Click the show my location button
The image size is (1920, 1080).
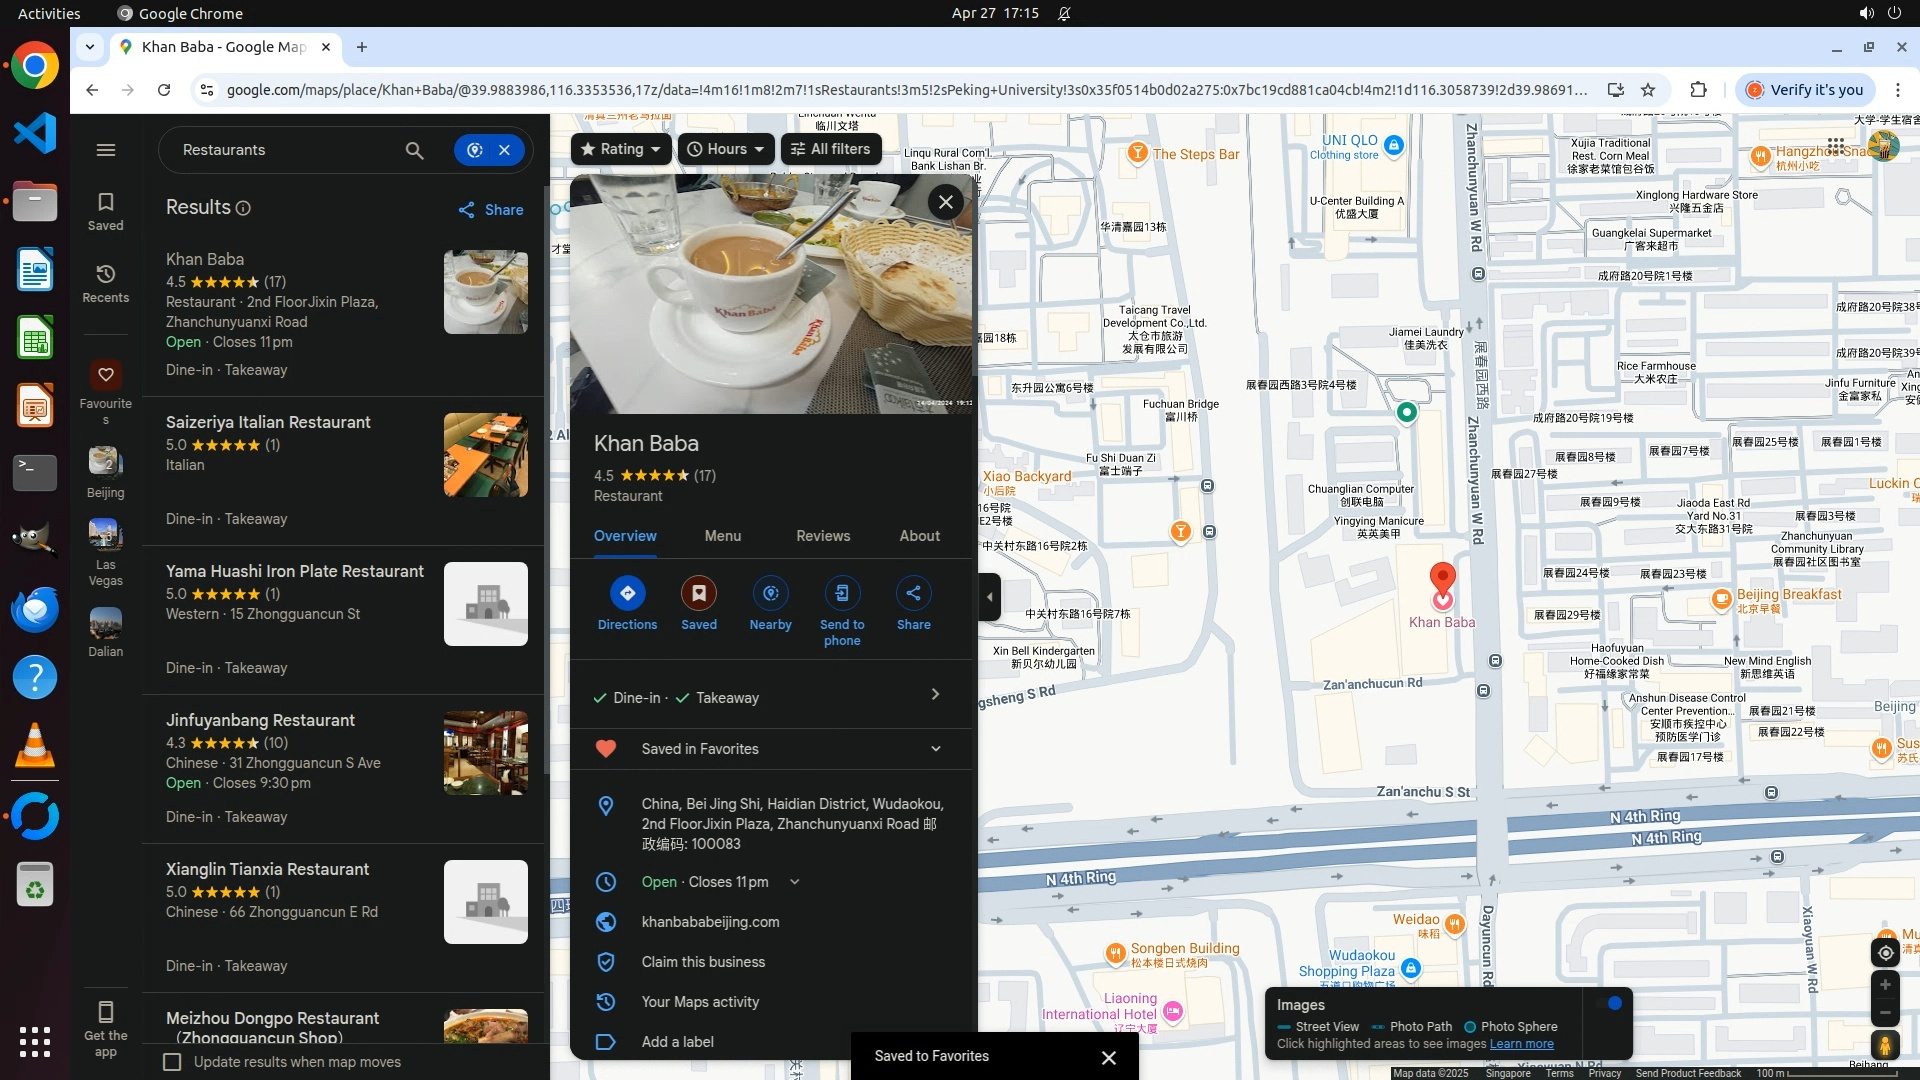[x=1884, y=953]
